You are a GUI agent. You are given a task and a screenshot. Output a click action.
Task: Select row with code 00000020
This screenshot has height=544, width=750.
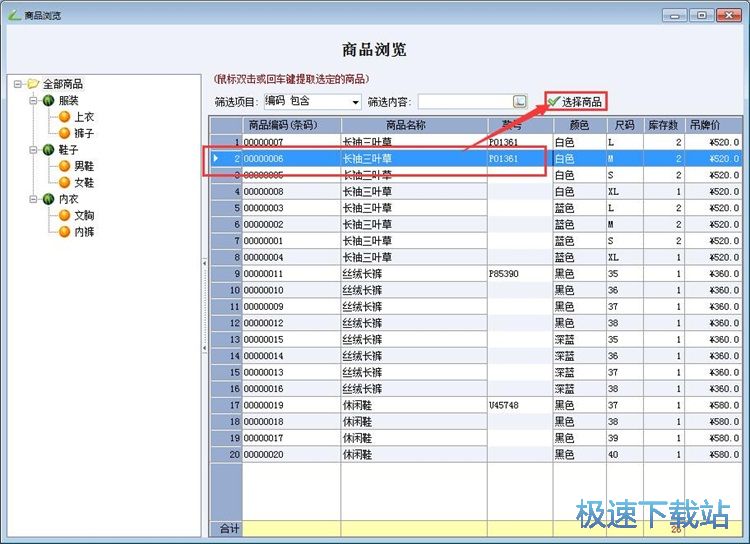tap(476, 454)
